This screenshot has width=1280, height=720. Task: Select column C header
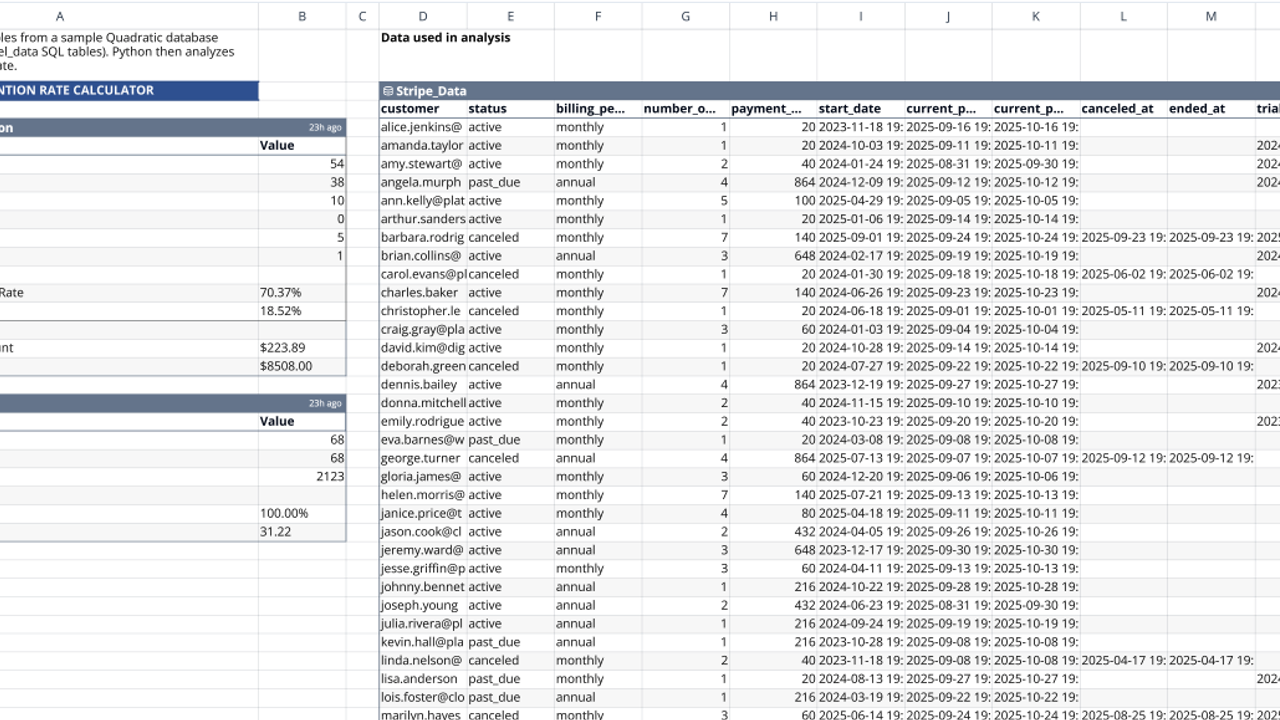pos(363,16)
